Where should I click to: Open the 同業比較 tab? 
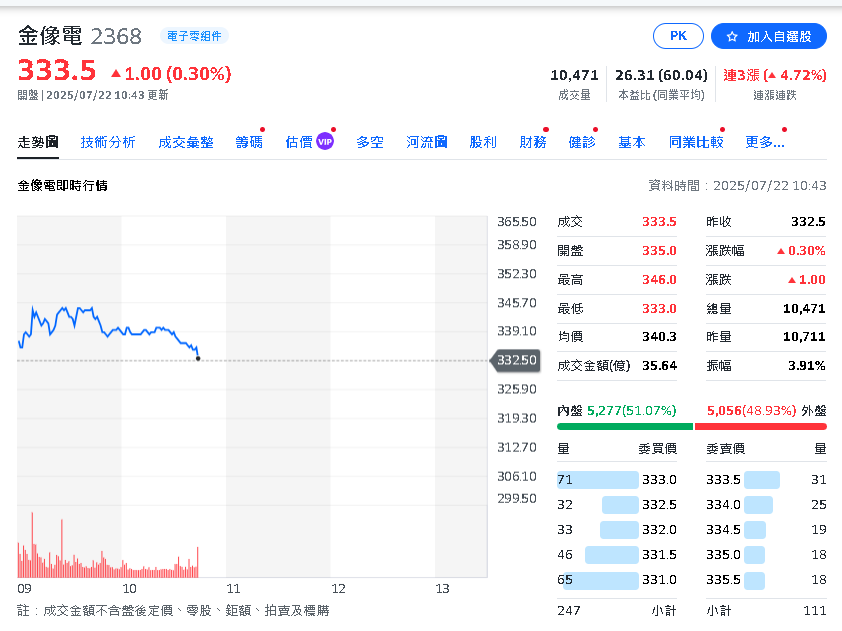click(x=696, y=142)
